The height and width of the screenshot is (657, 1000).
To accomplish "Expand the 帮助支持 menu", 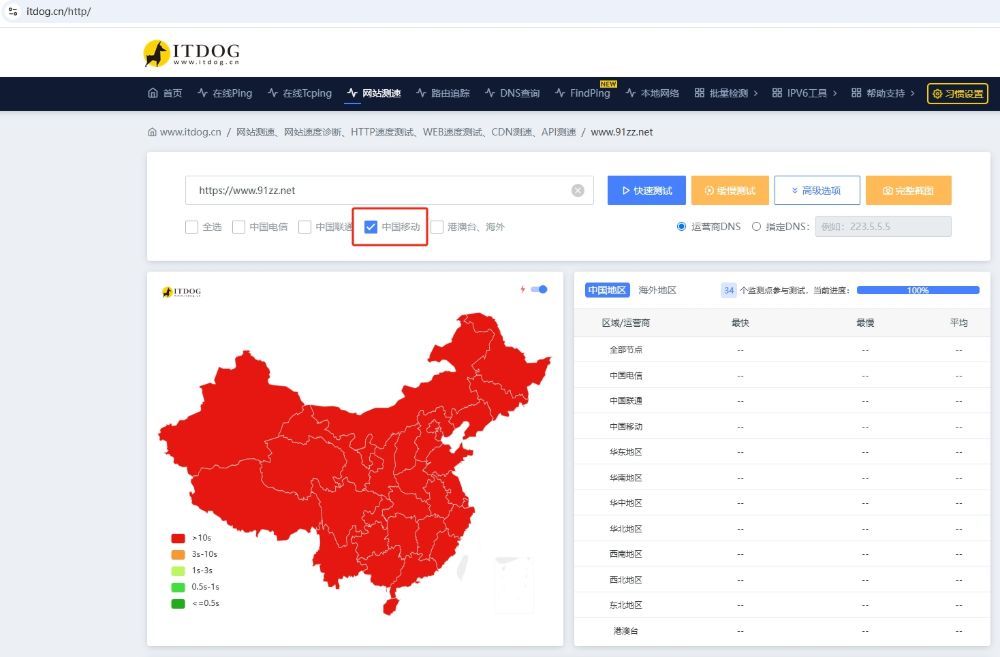I will click(883, 93).
